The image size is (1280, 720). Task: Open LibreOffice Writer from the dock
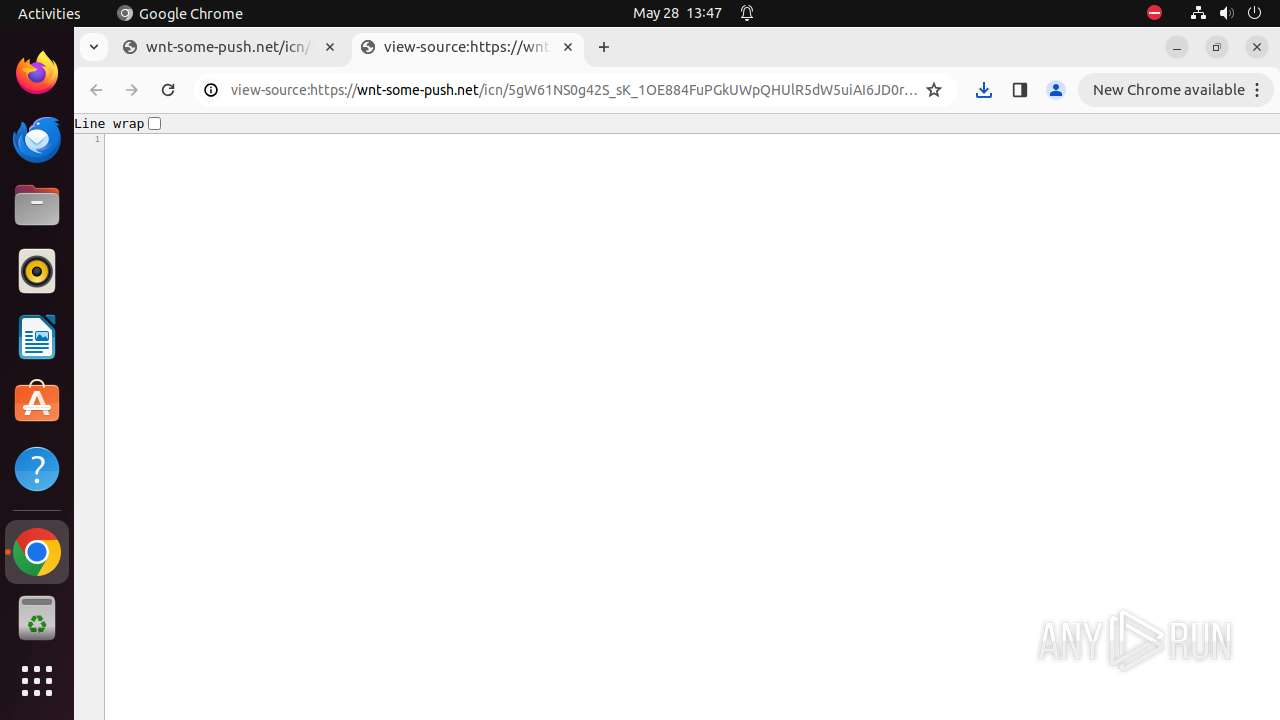[37, 337]
